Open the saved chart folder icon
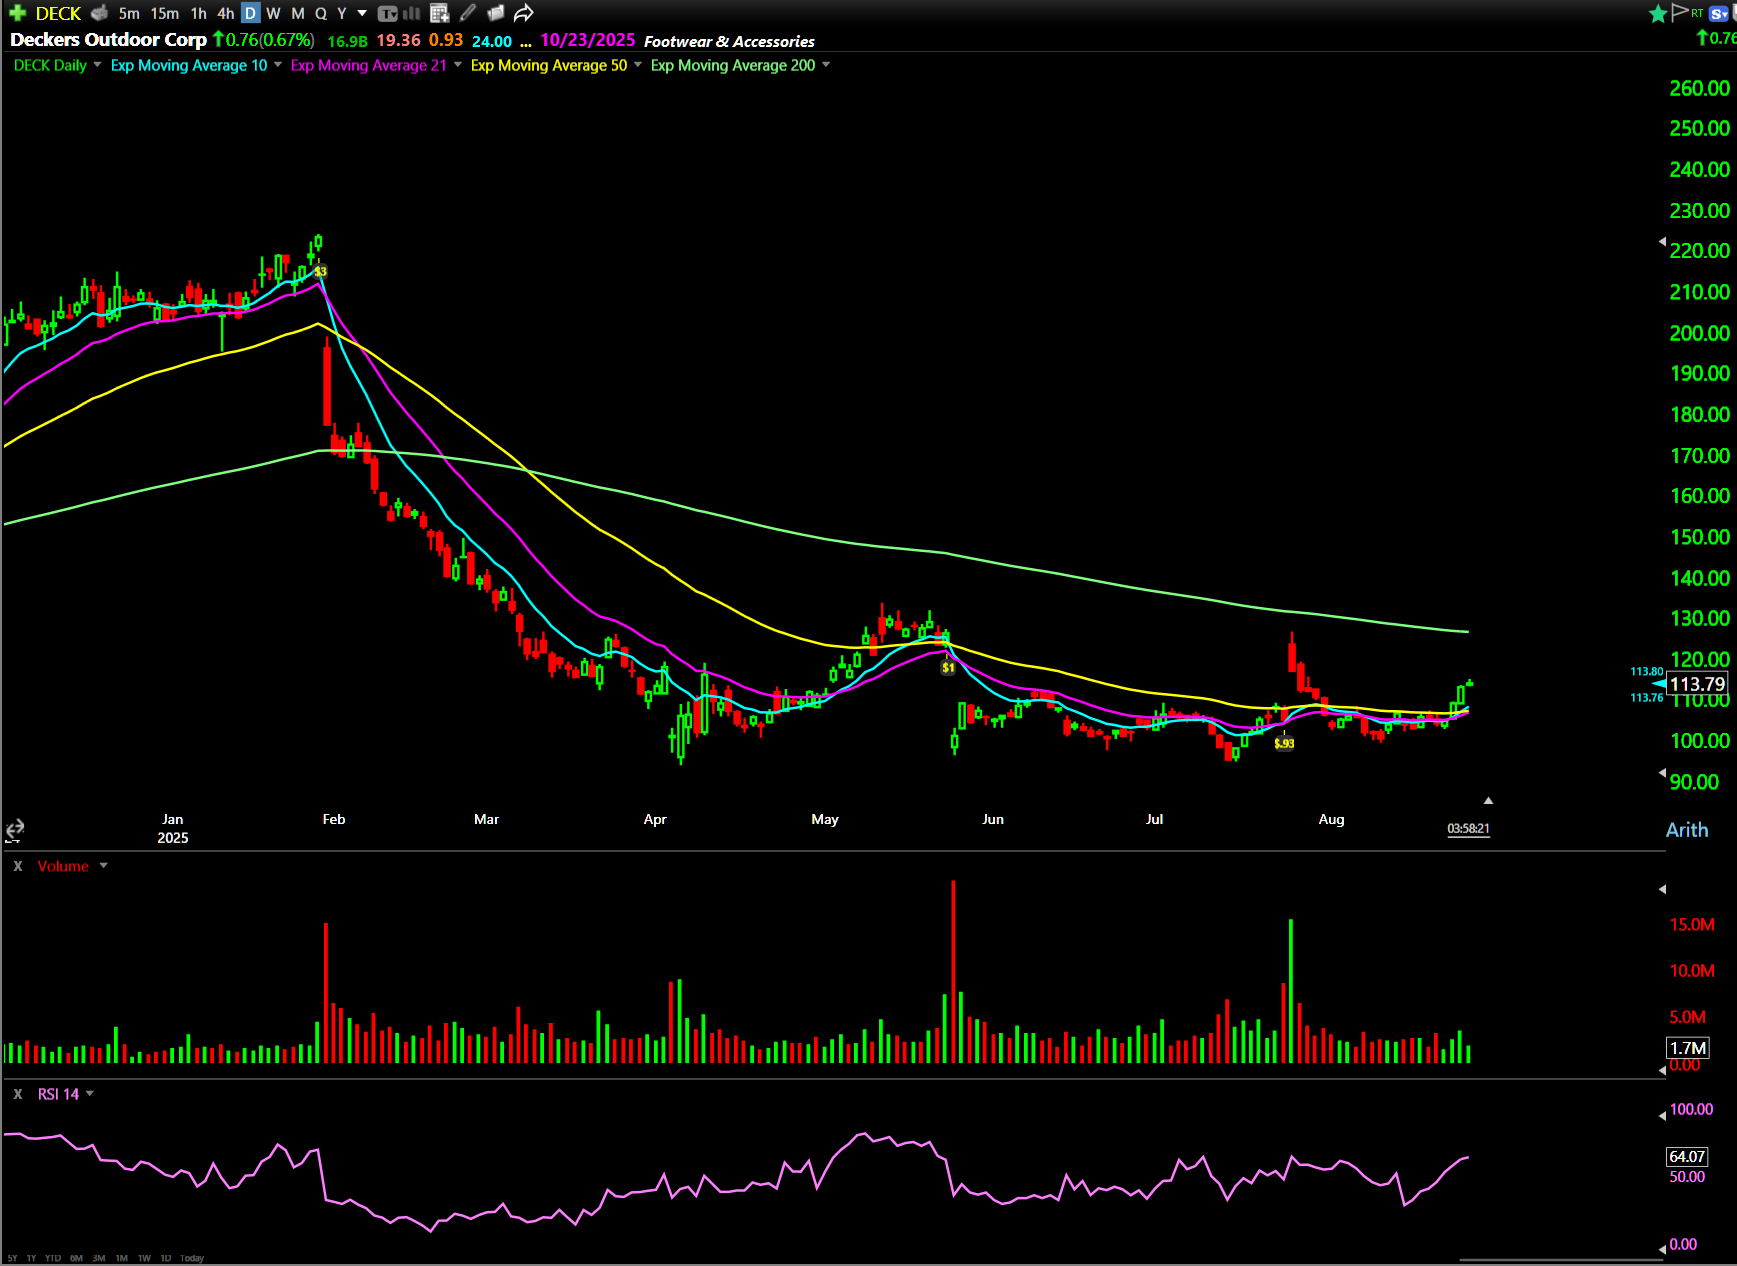Screen dimensions: 1737x1266 (x=495, y=13)
